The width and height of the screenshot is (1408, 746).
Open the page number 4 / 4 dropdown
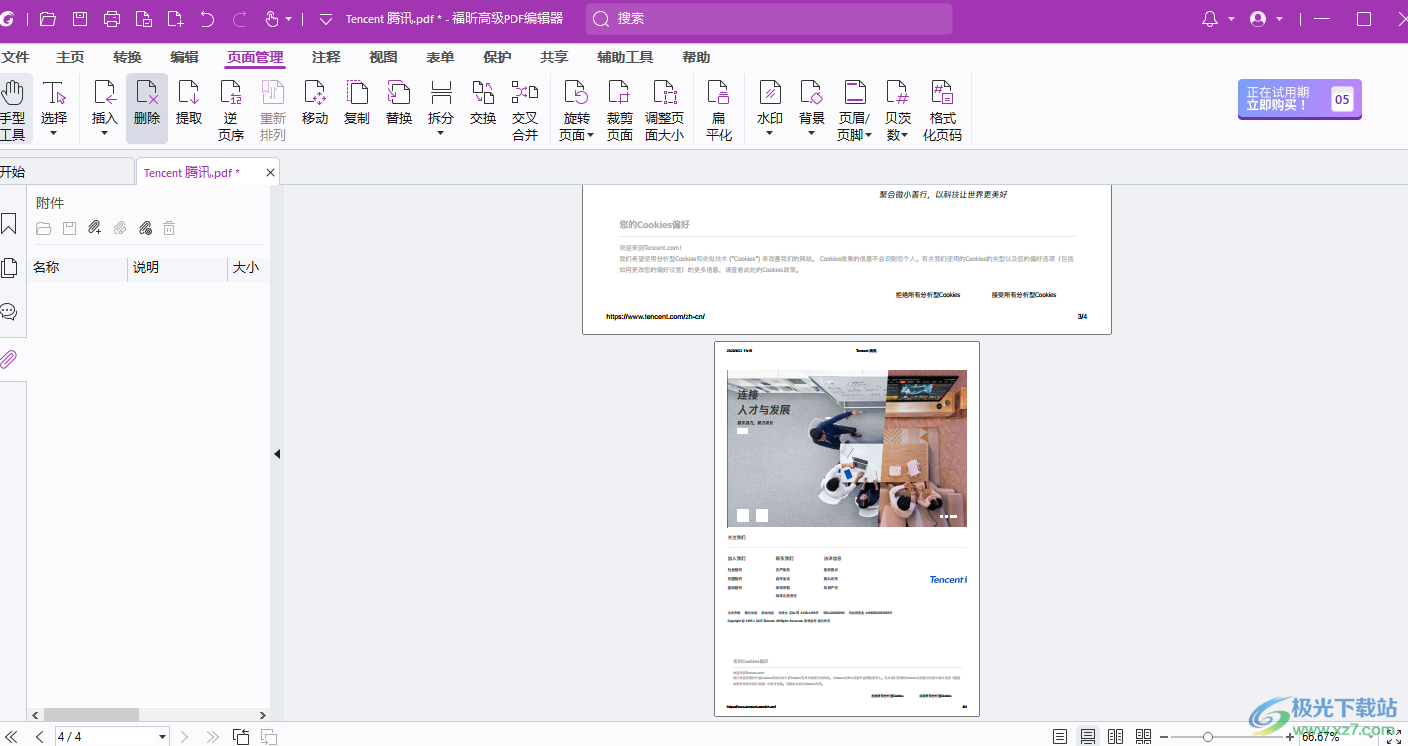coord(162,737)
